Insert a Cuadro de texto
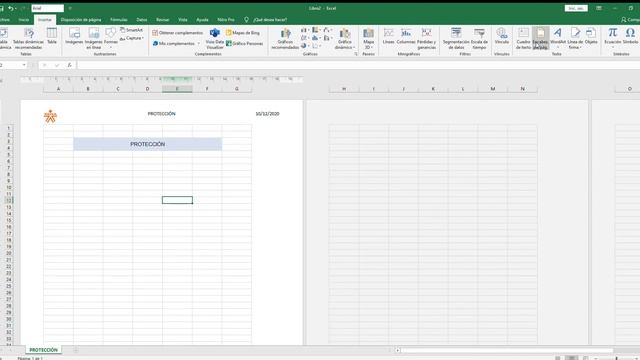640x360 pixels. 523,38
